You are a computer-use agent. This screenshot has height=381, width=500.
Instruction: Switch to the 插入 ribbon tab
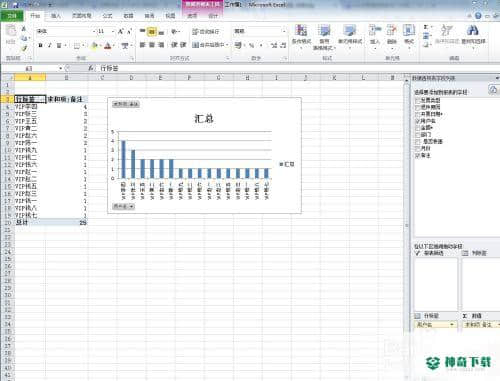click(56, 16)
